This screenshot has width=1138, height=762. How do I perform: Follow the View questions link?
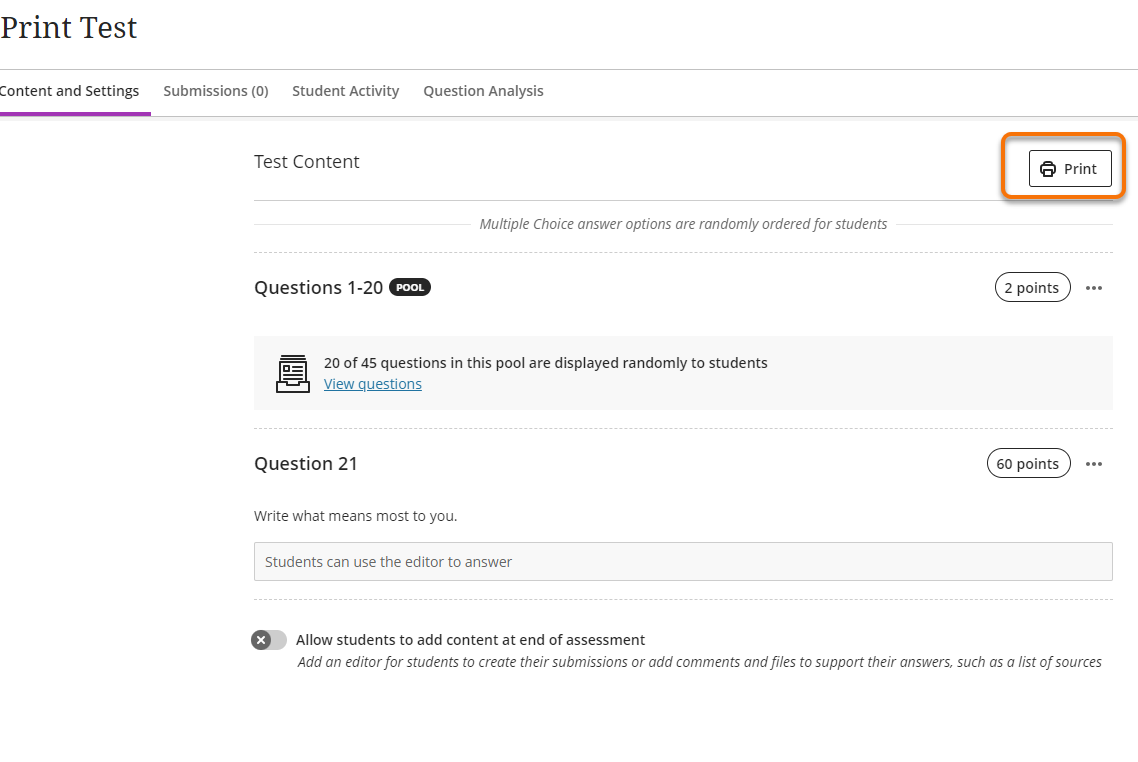click(373, 384)
